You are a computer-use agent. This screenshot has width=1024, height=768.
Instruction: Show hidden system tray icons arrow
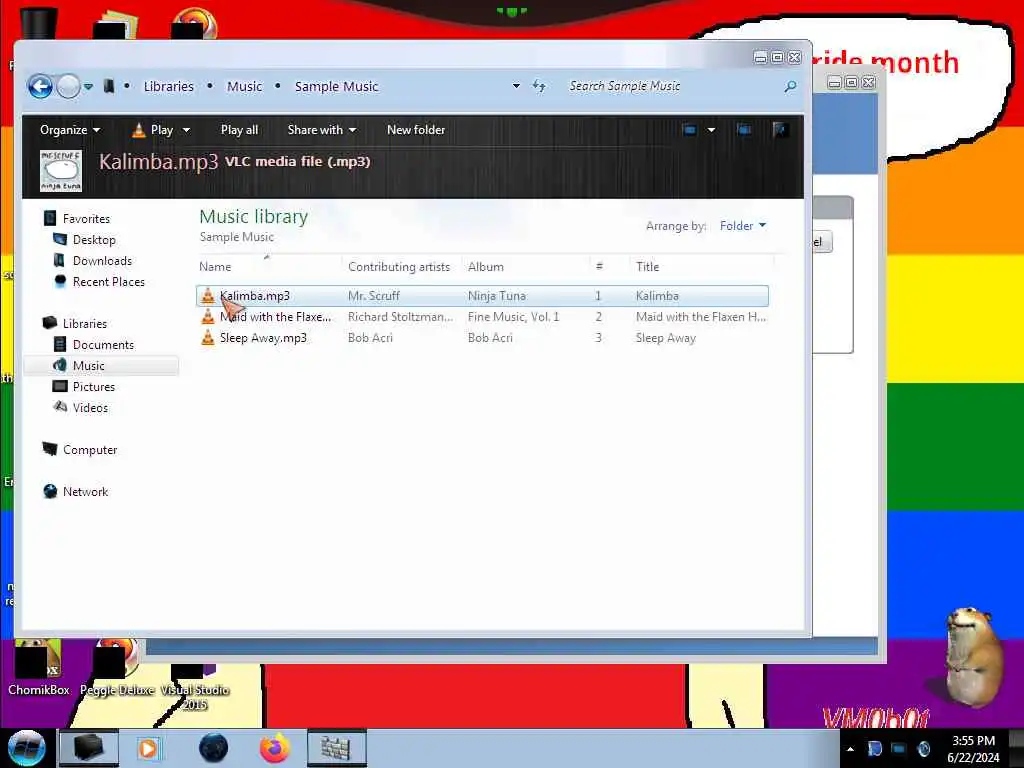pos(850,749)
